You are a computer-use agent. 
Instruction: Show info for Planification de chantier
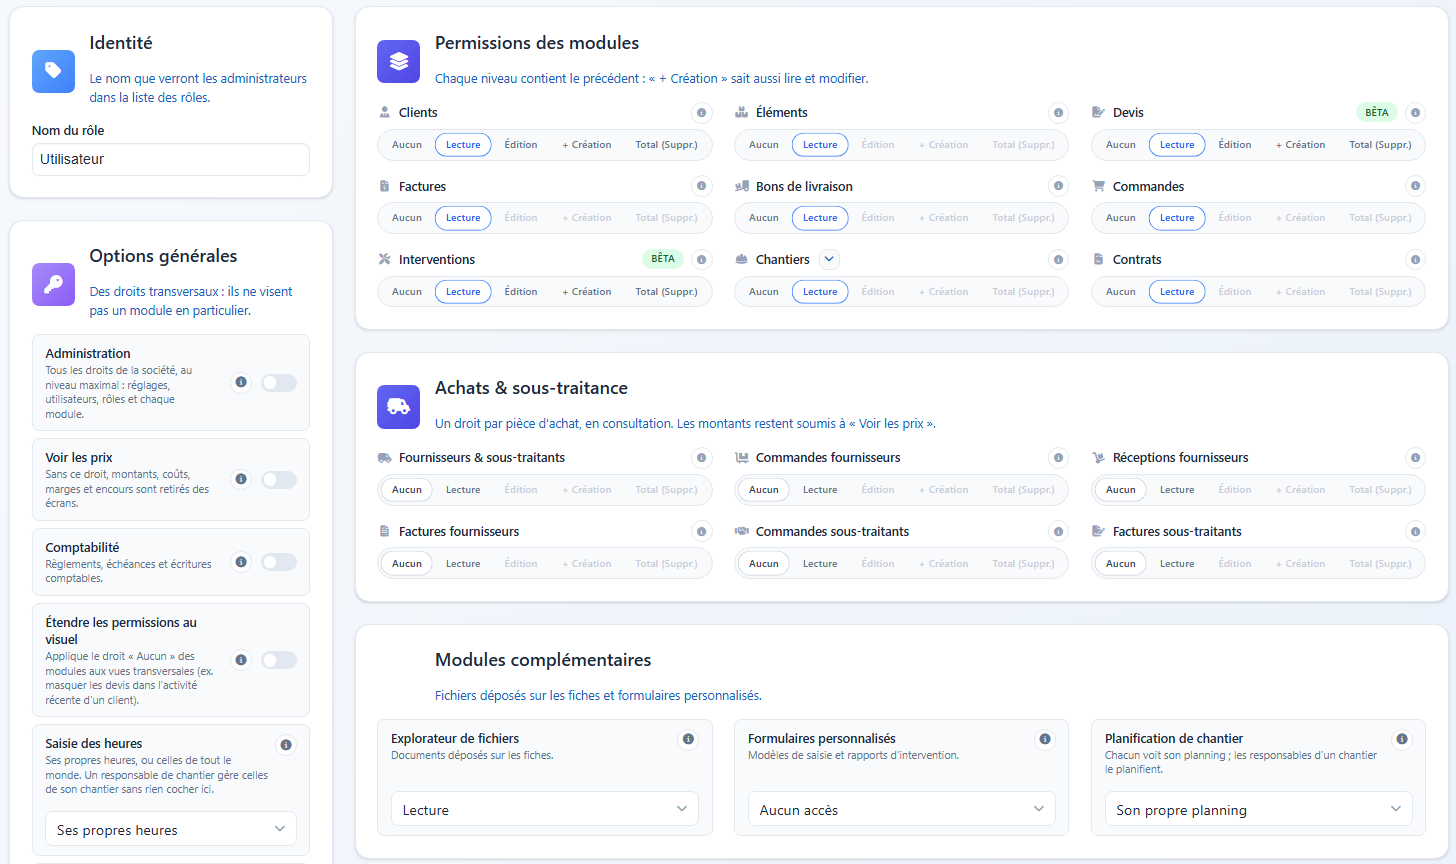pos(1402,739)
